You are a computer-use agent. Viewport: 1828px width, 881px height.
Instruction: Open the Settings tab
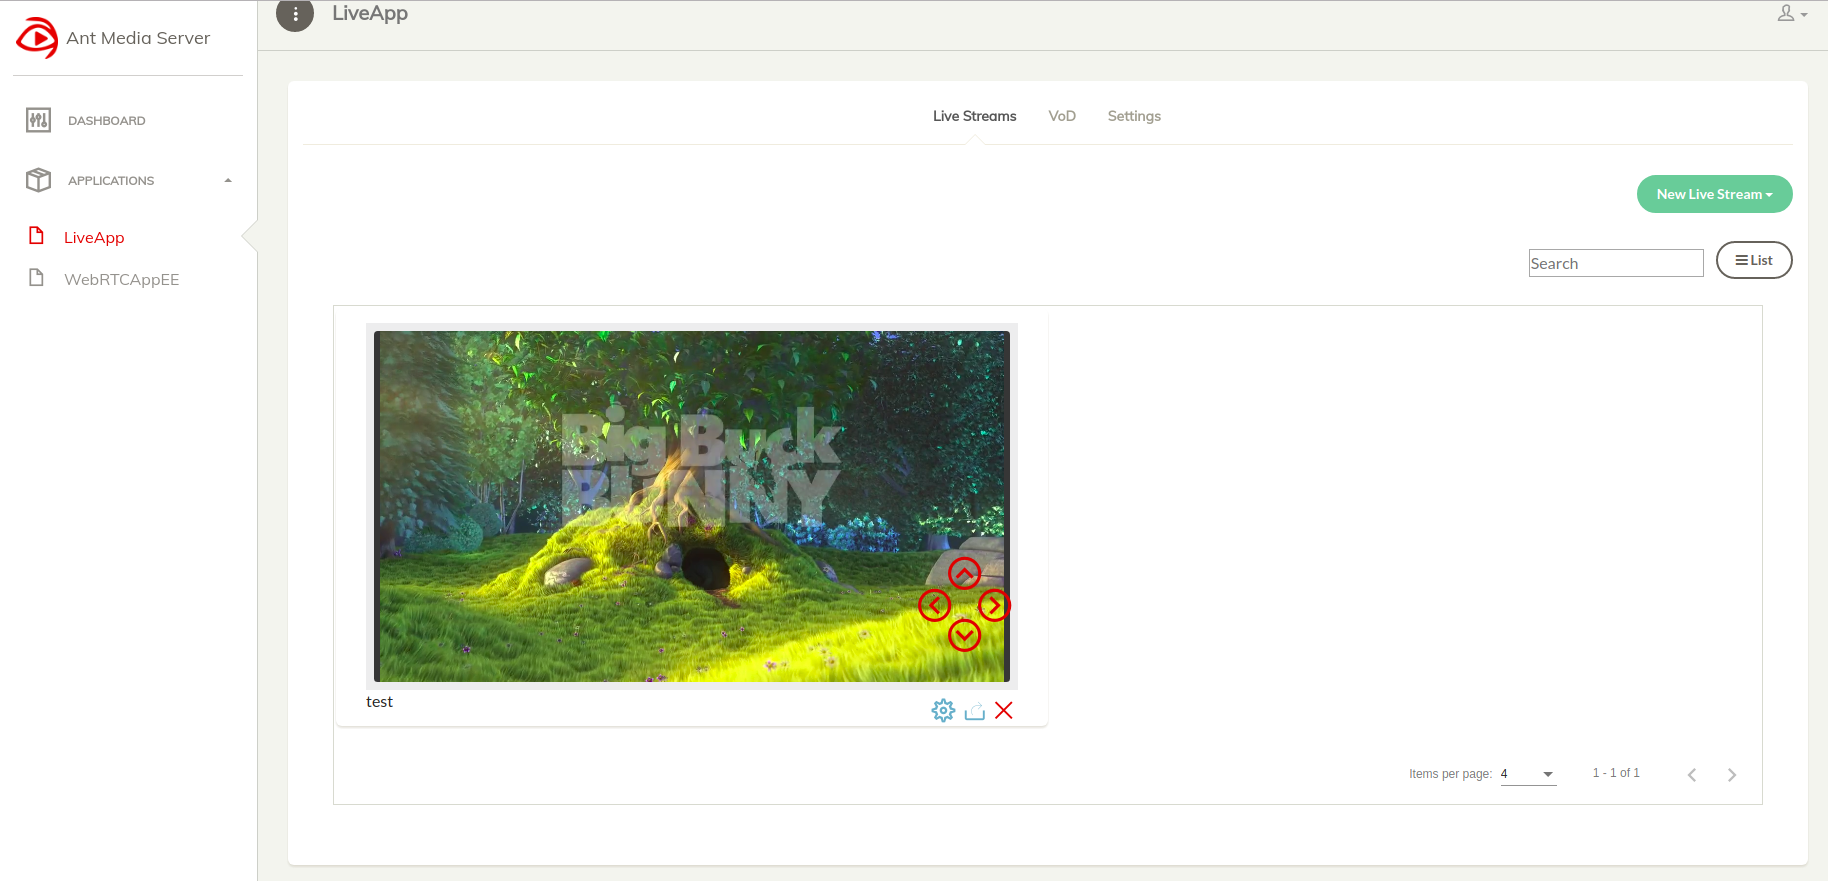tap(1134, 116)
